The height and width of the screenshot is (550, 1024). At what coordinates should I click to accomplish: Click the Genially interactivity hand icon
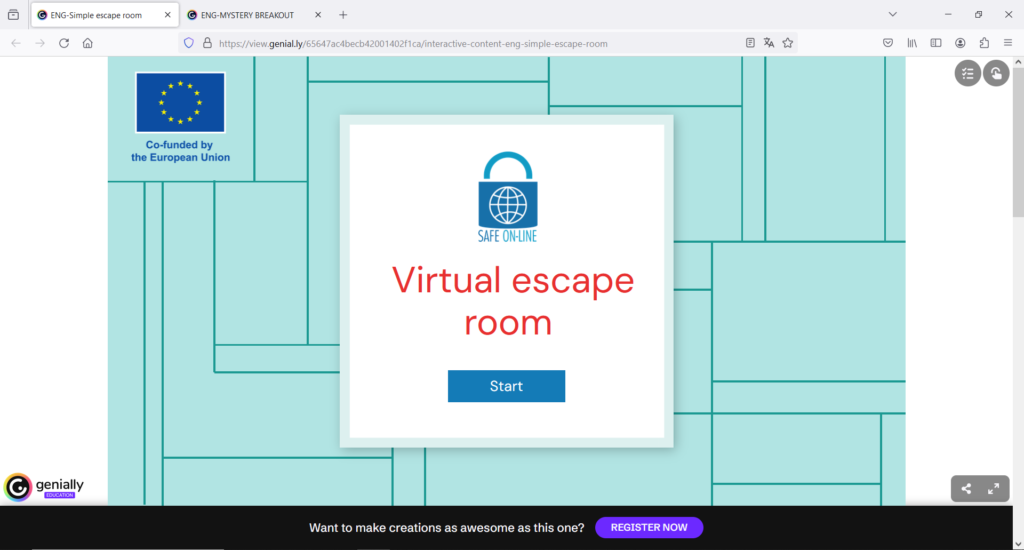[996, 73]
